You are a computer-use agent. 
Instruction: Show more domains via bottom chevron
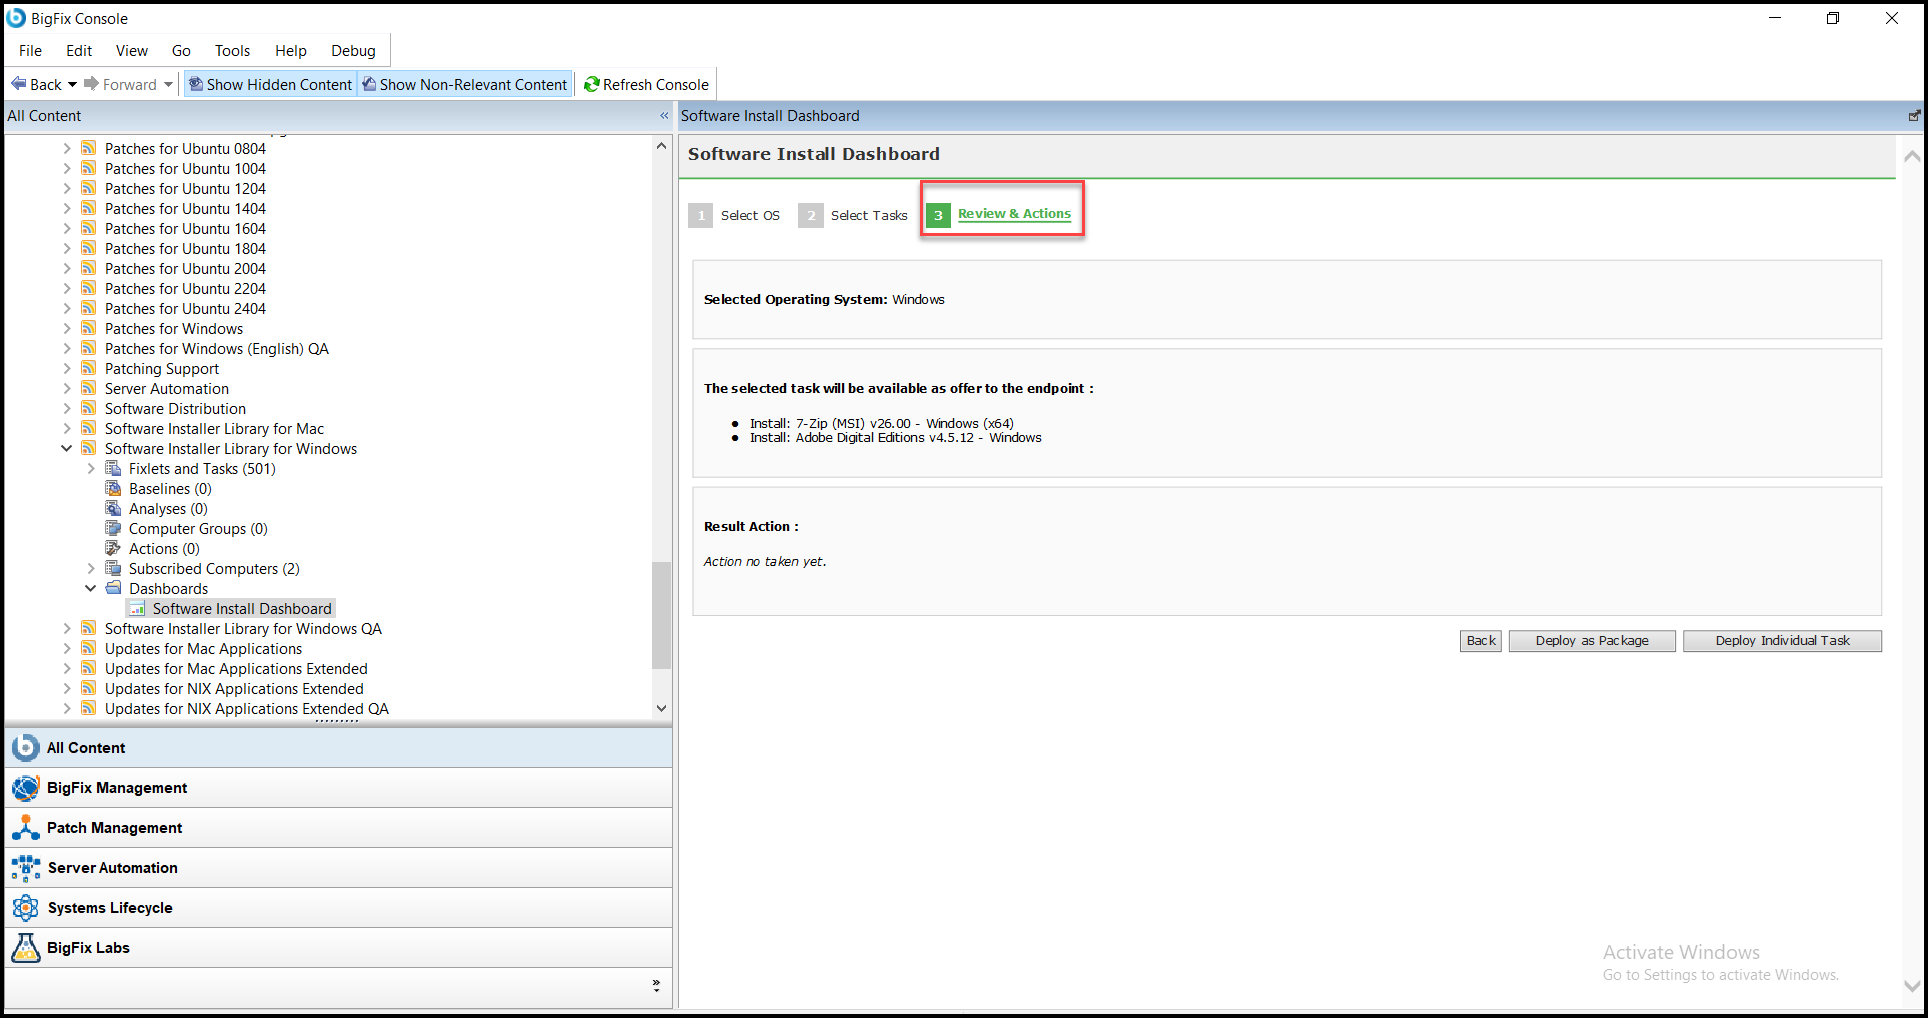[656, 985]
